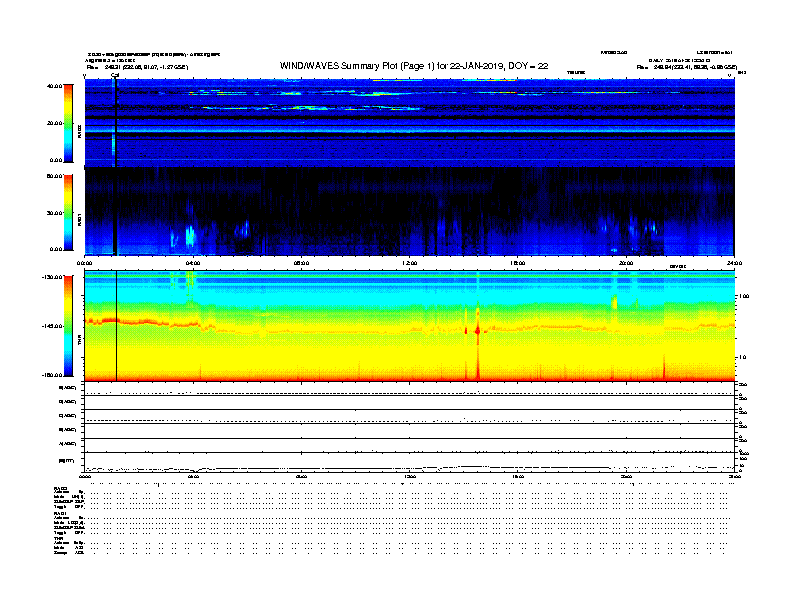Click the 40.00 label on RAD2 scale

[x=54, y=86]
